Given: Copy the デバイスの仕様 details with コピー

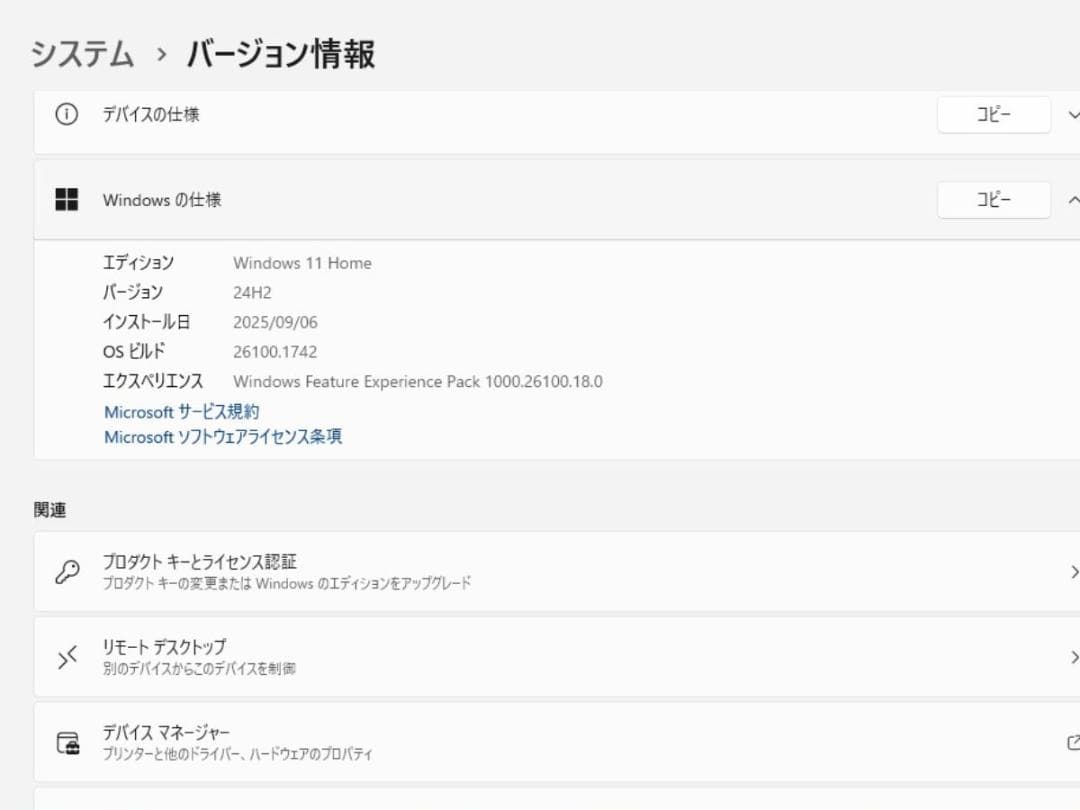Looking at the screenshot, I should pyautogui.click(x=993, y=114).
